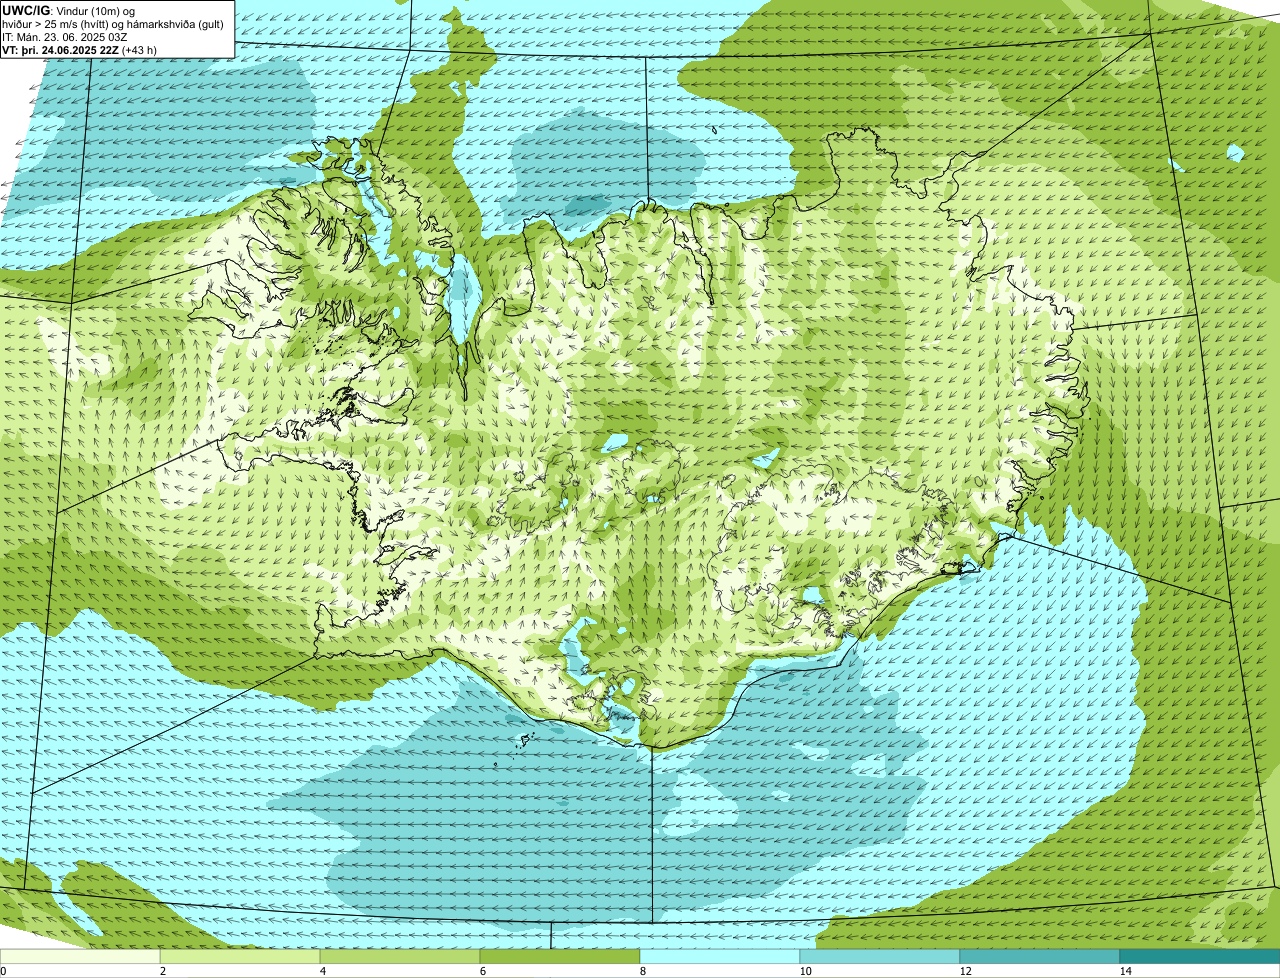Click the scale label '6'
Viewport: 1280px width, 978px height.
481,971
